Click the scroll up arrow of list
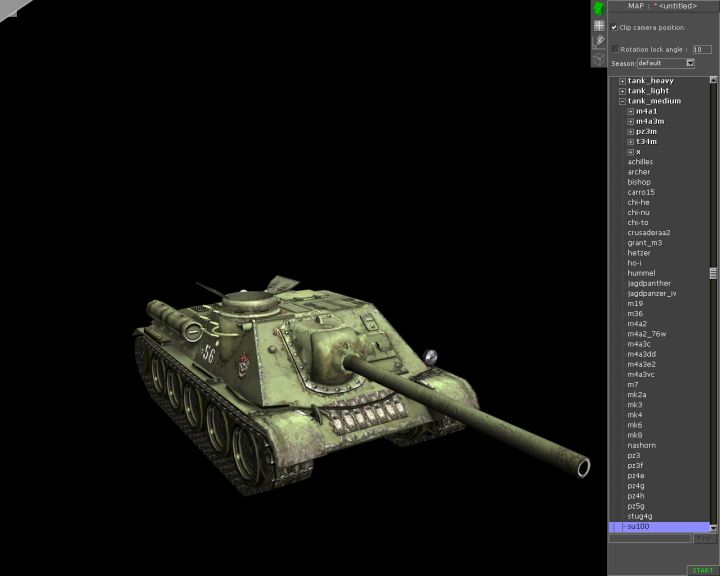Image resolution: width=720 pixels, height=576 pixels. coord(714,81)
